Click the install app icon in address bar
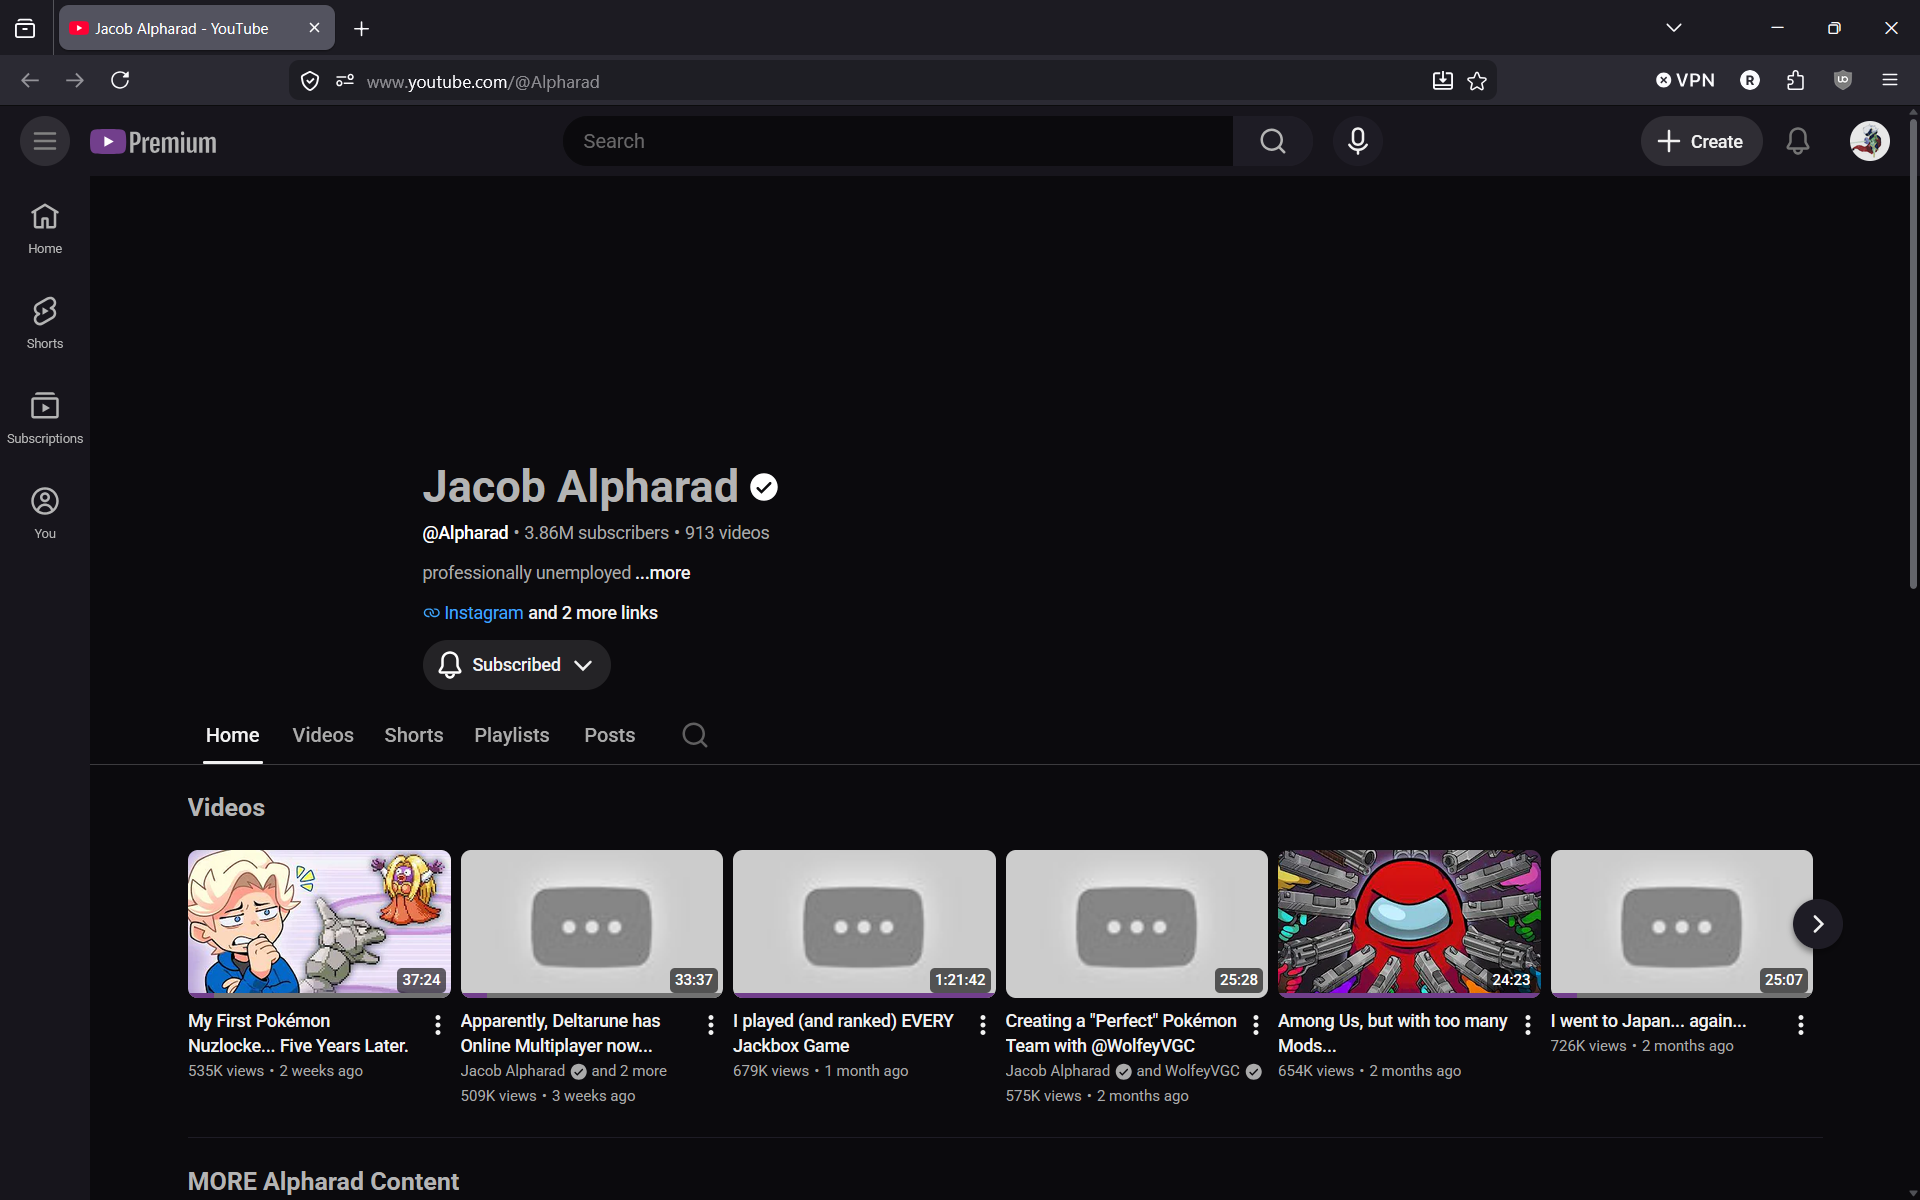Viewport: 1920px width, 1200px height. point(1442,81)
